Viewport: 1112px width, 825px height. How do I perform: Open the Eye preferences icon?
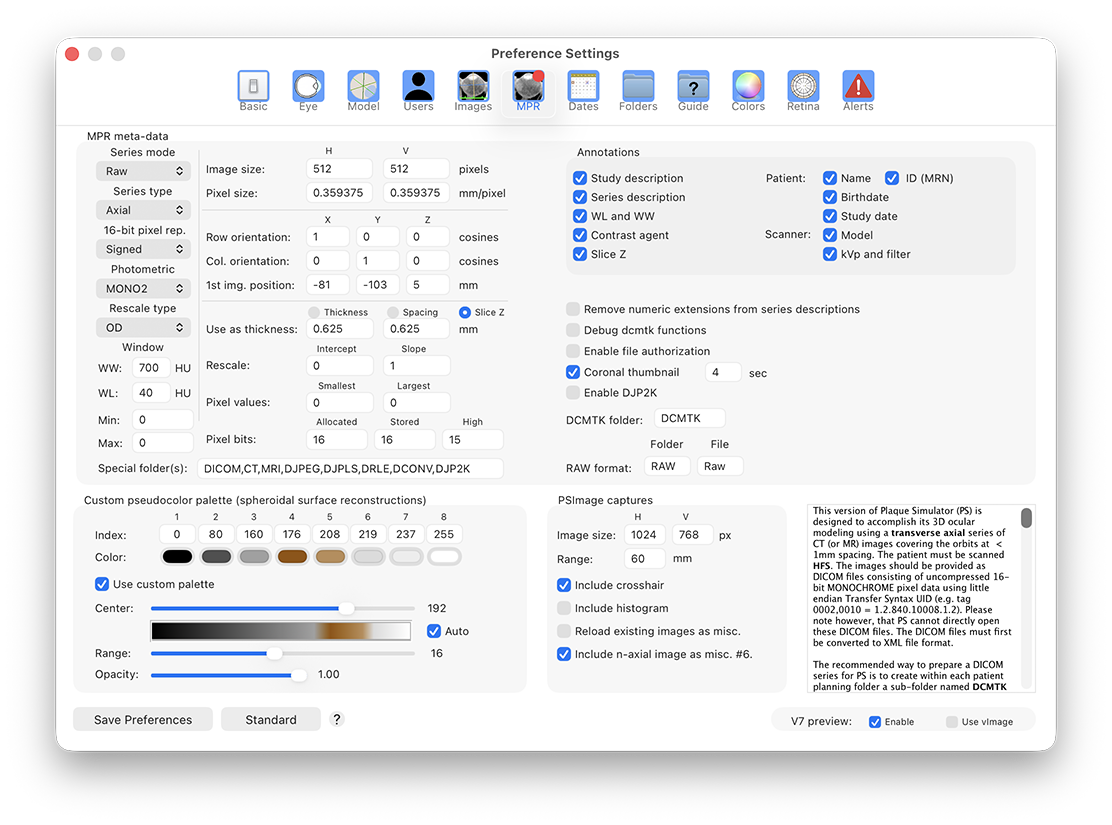(308, 90)
